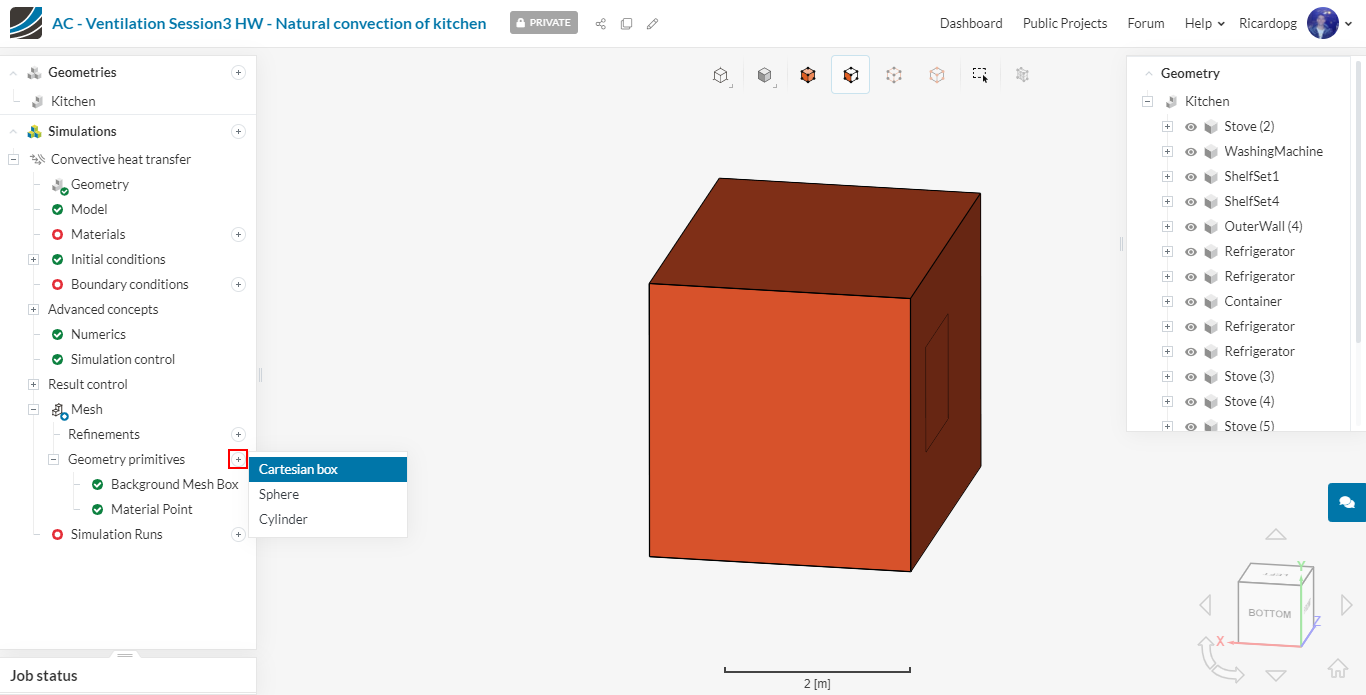The height and width of the screenshot is (695, 1366).
Task: Click the up arrow on orientation cube
Action: (x=1275, y=535)
